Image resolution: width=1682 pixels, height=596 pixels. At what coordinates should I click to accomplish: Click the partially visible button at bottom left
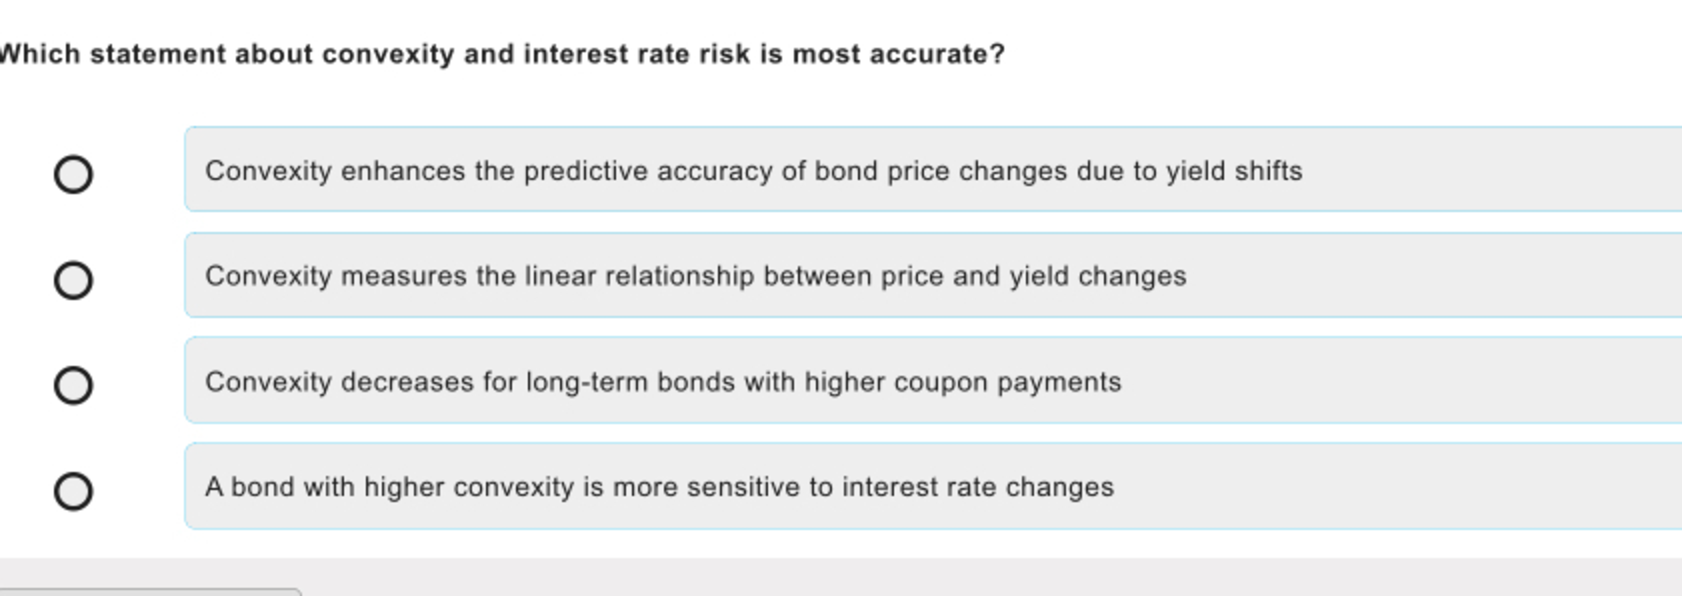click(150, 592)
